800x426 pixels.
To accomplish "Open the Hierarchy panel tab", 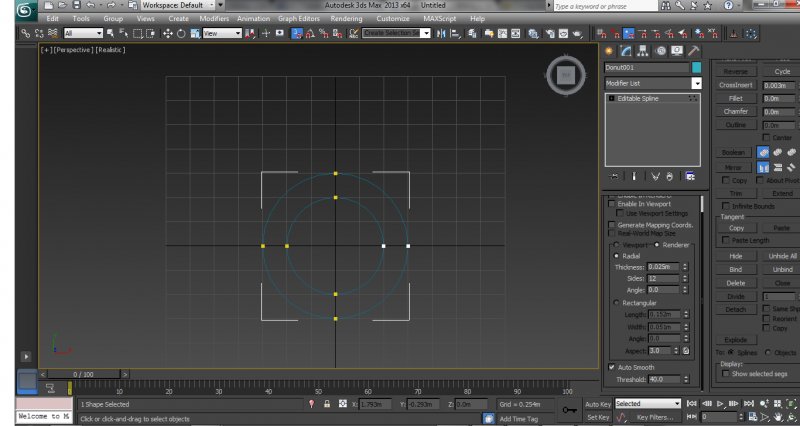I will (643, 50).
